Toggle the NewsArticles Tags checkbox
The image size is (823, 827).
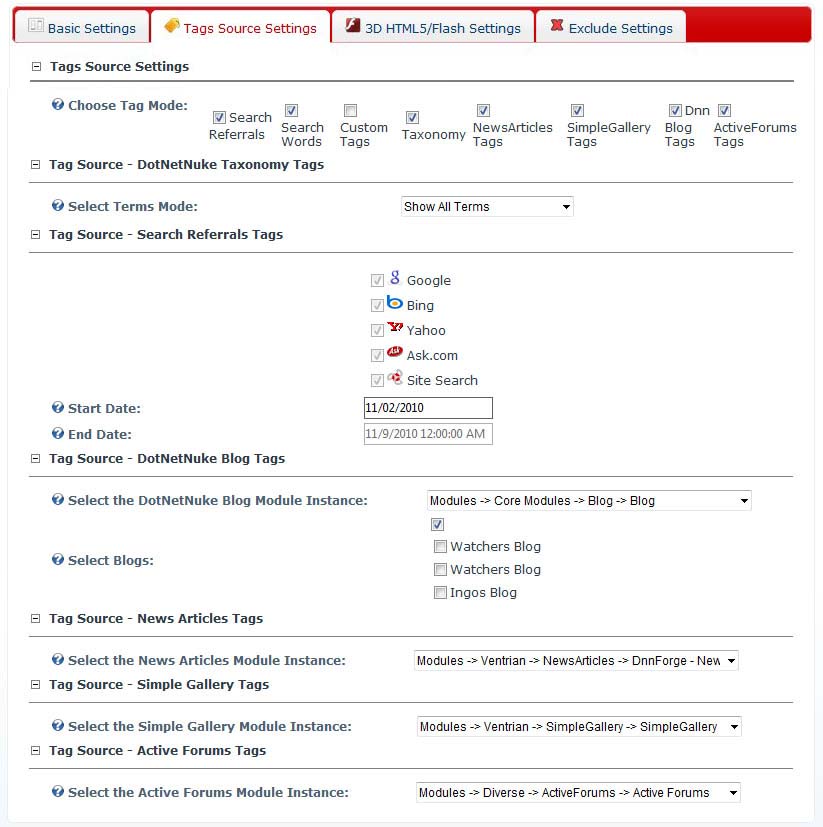pos(483,110)
